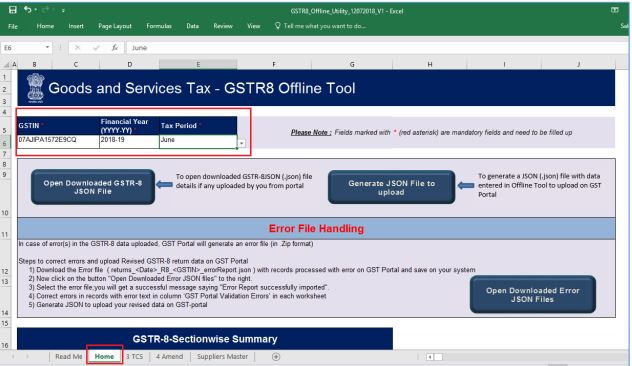This screenshot has height=366, width=632.
Task: Click the formula bar containing June
Action: 377,48
